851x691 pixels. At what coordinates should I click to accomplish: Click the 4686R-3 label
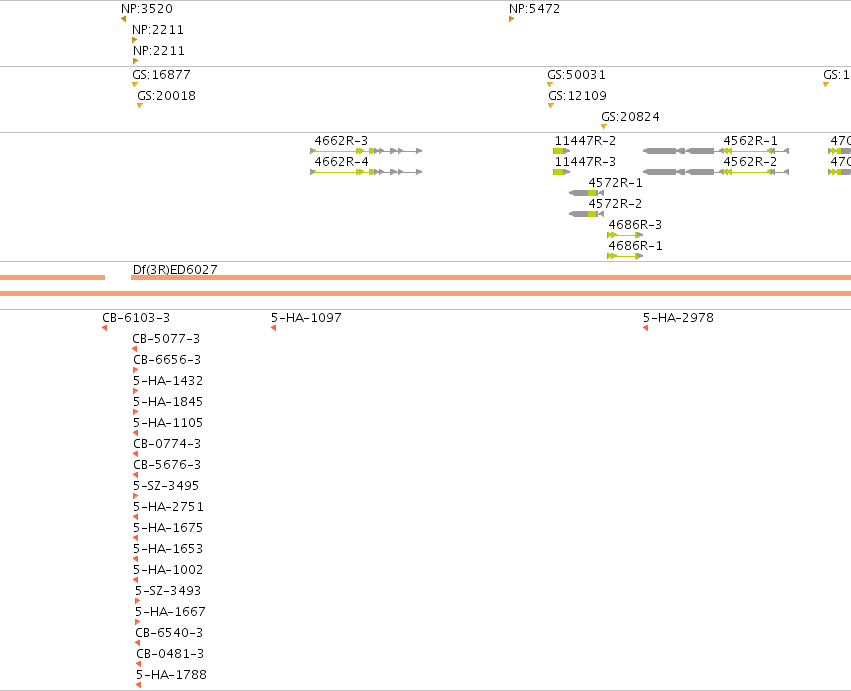click(x=635, y=225)
